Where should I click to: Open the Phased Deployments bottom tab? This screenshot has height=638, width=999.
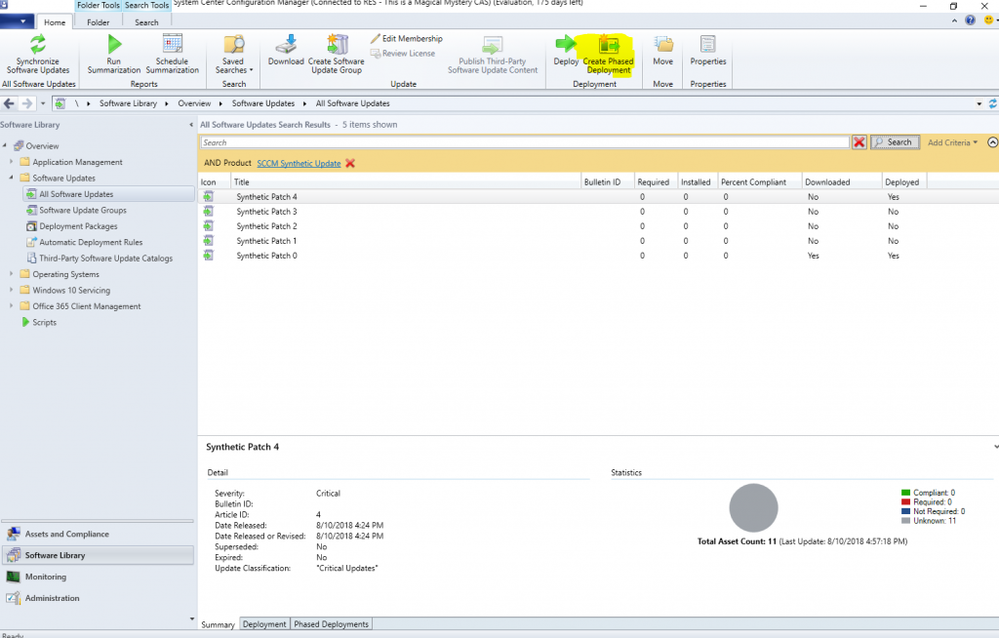click(x=331, y=624)
